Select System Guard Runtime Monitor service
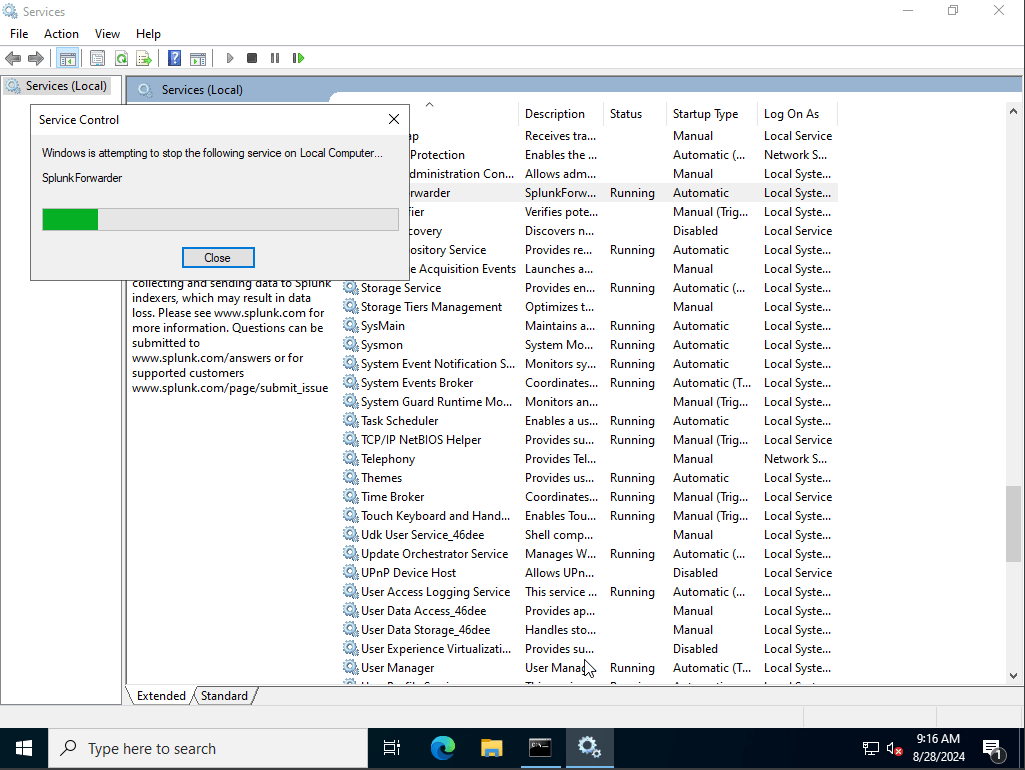The width and height of the screenshot is (1025, 770). (589, 401)
